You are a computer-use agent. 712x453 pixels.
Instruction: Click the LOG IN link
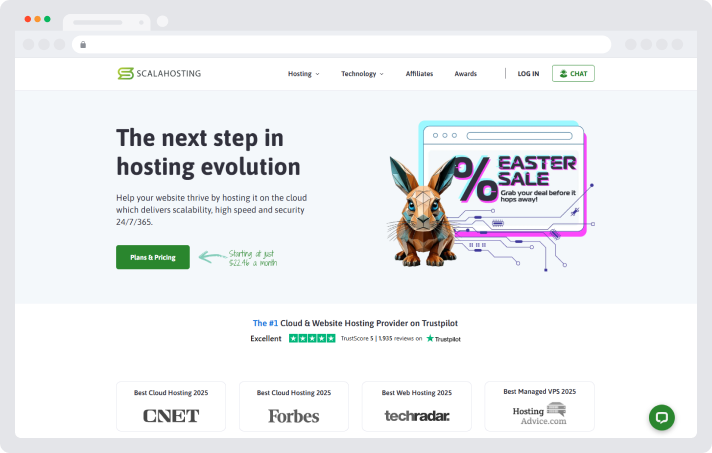pyautogui.click(x=528, y=74)
